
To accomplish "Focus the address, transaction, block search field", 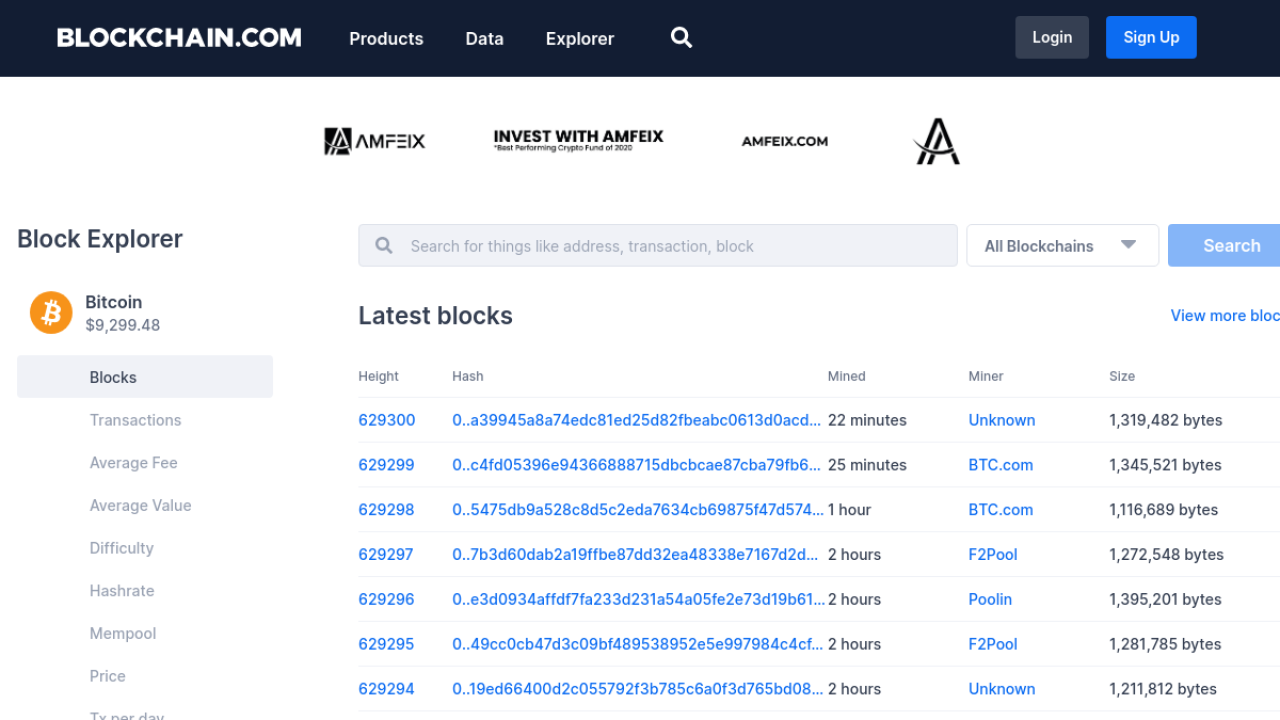I will pos(658,246).
